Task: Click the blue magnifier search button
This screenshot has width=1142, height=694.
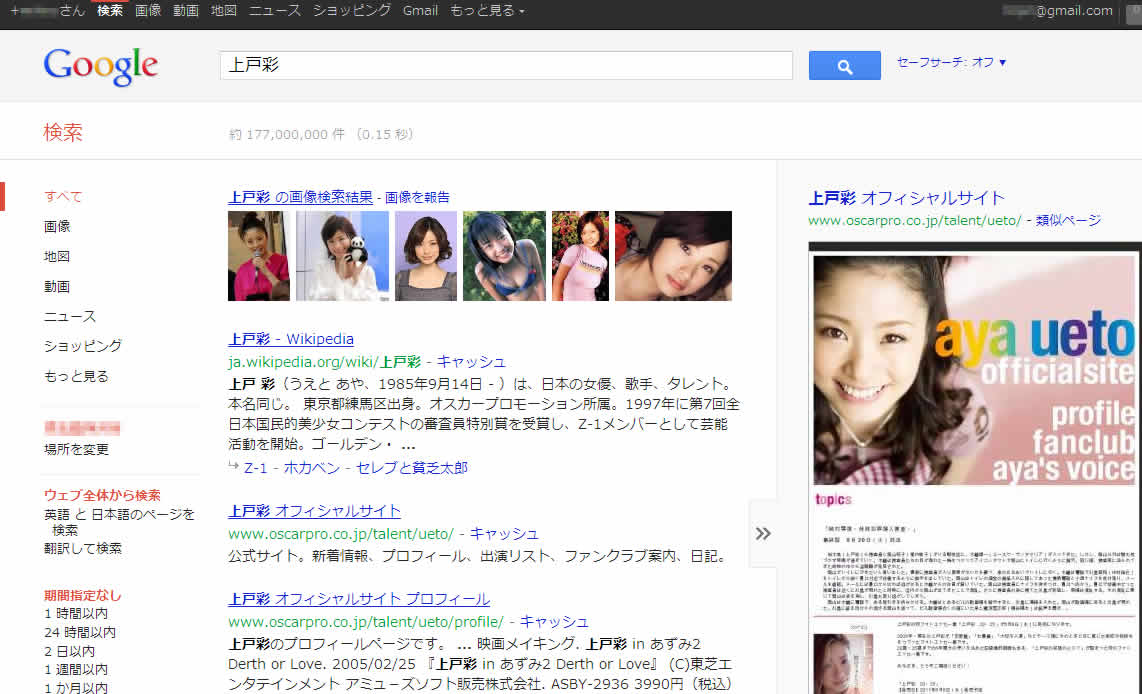Action: [844, 66]
